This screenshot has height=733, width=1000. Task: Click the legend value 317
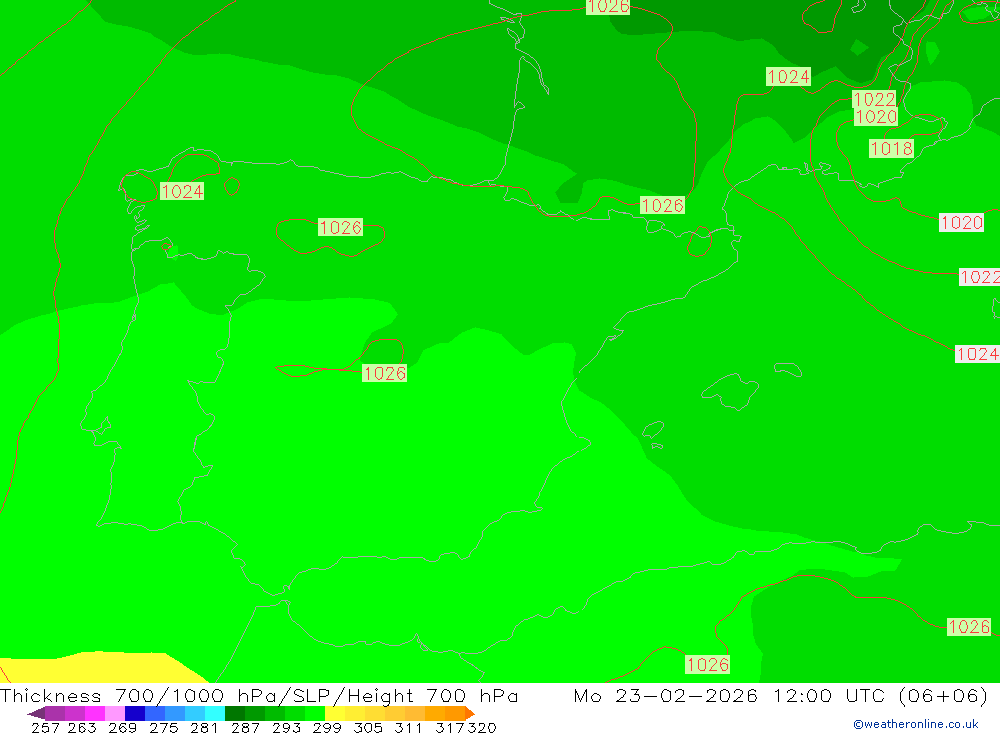[450, 727]
